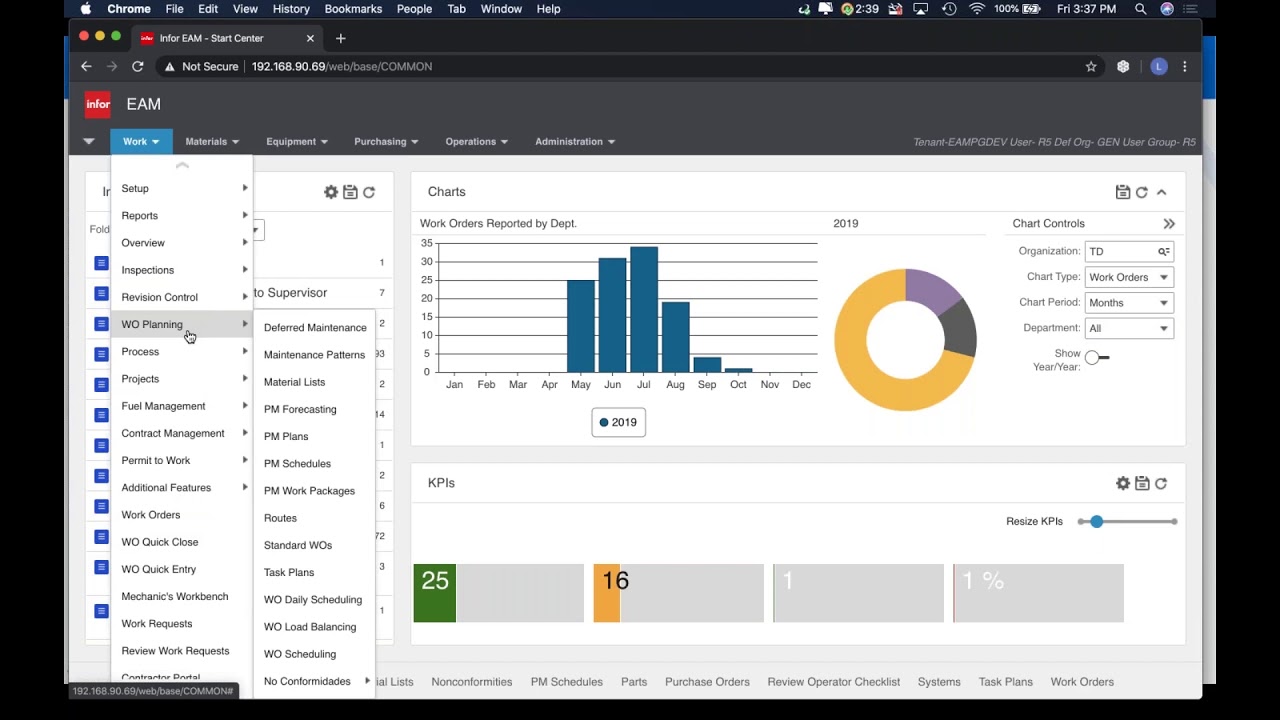Image resolution: width=1280 pixels, height=720 pixels.
Task: Save Inbox layout icon
Action: (x=350, y=192)
